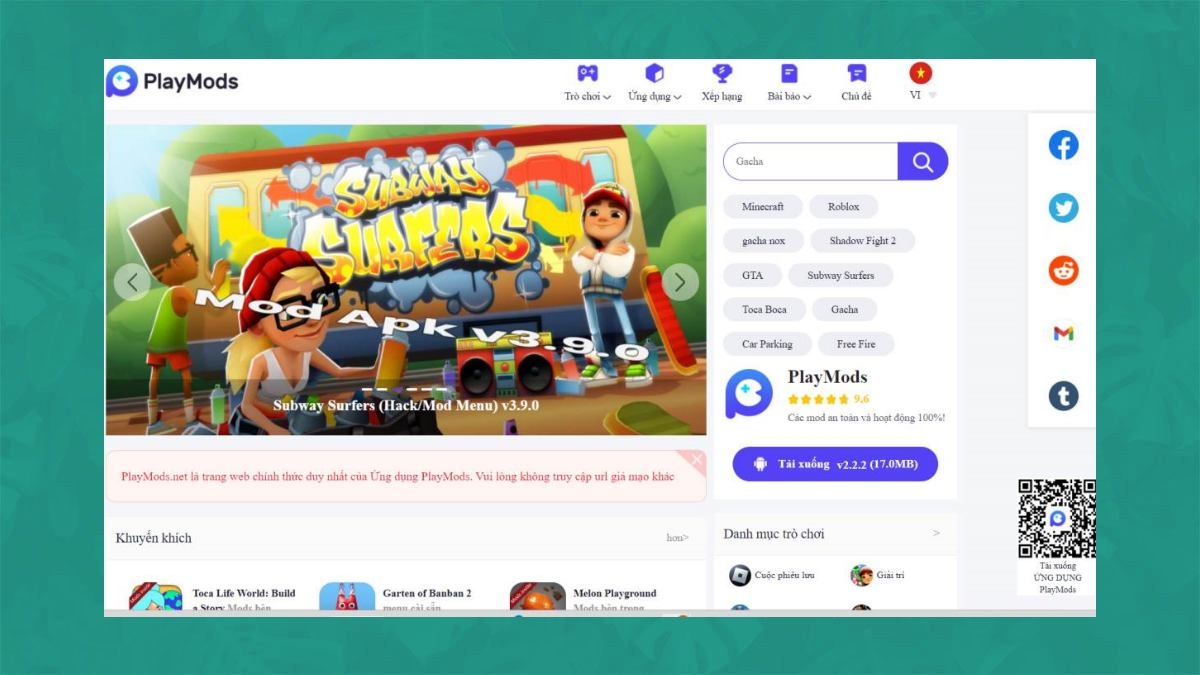The height and width of the screenshot is (675, 1200).
Task: Open the VI language selector dropdown
Action: tap(920, 95)
